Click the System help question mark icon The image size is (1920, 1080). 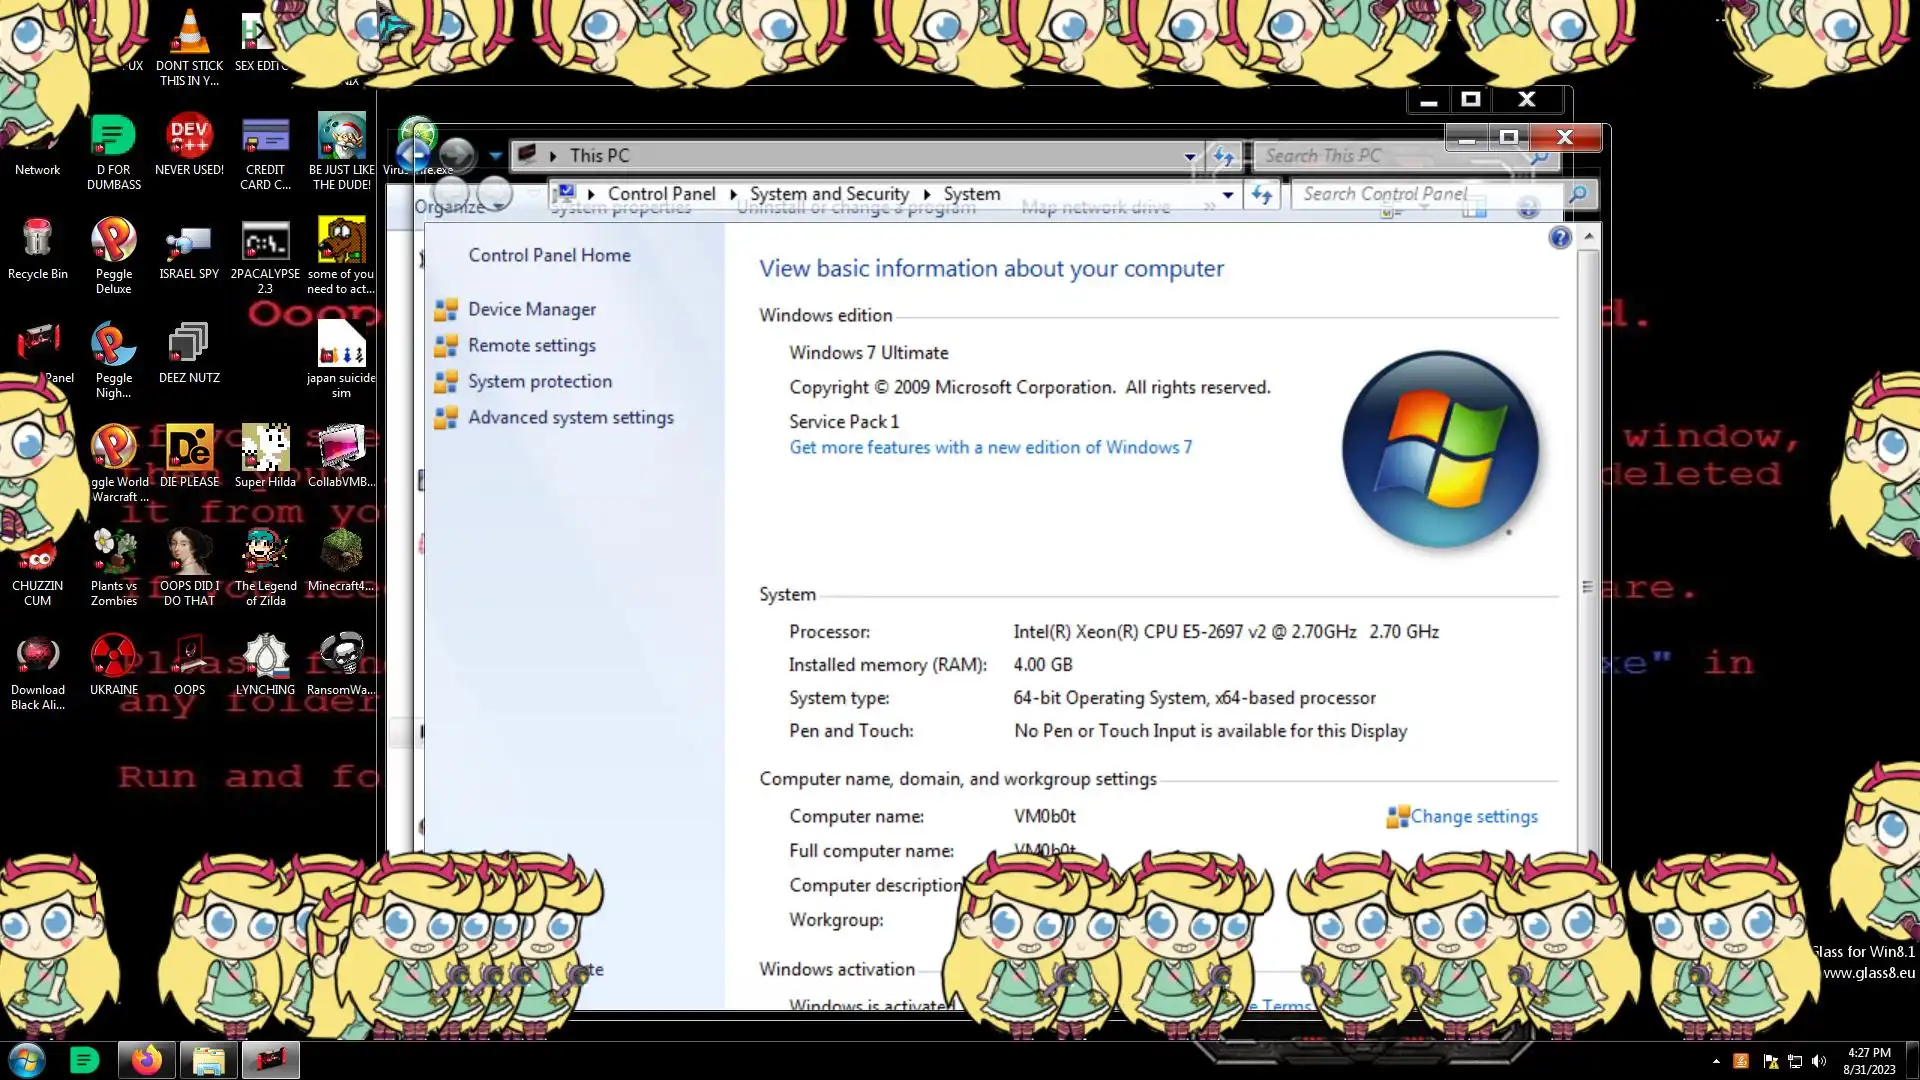(x=1559, y=238)
